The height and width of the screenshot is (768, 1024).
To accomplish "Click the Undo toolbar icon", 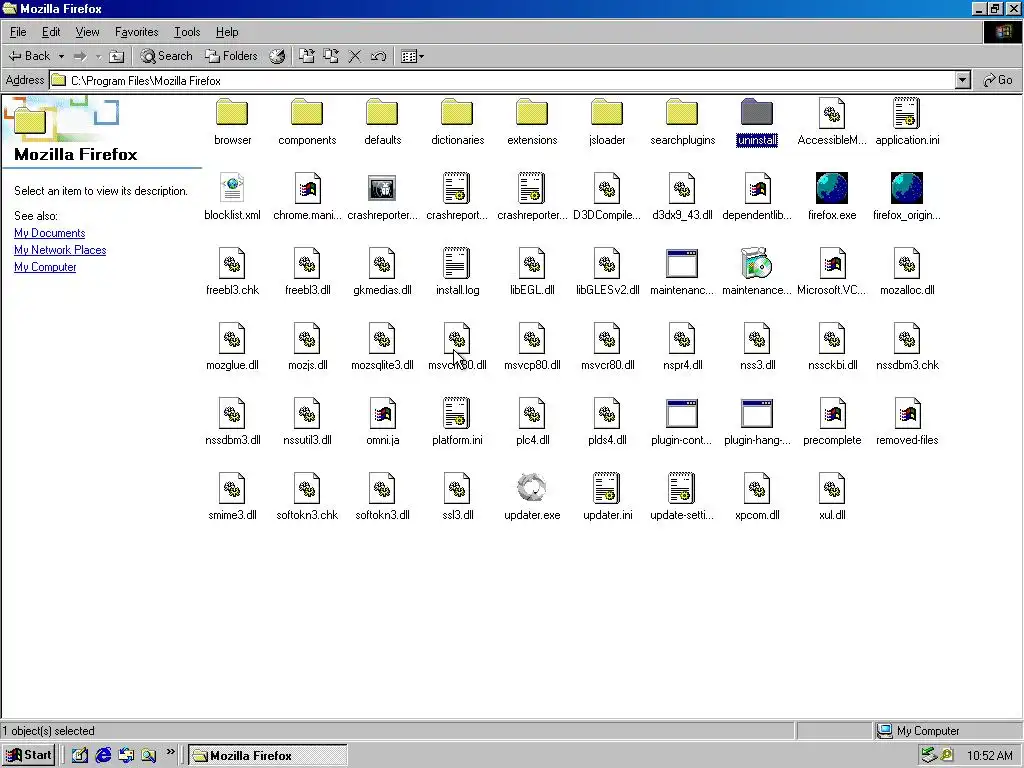I will 378,56.
